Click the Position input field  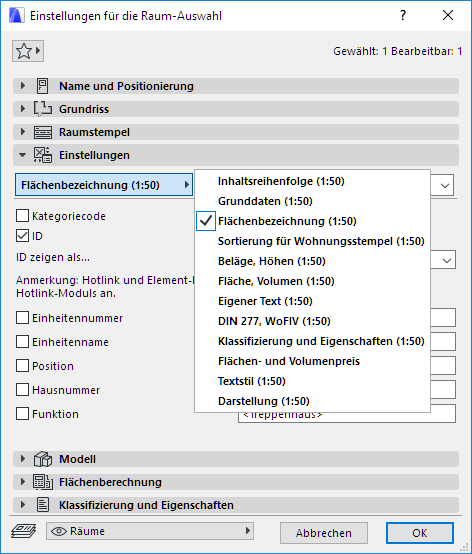443,365
